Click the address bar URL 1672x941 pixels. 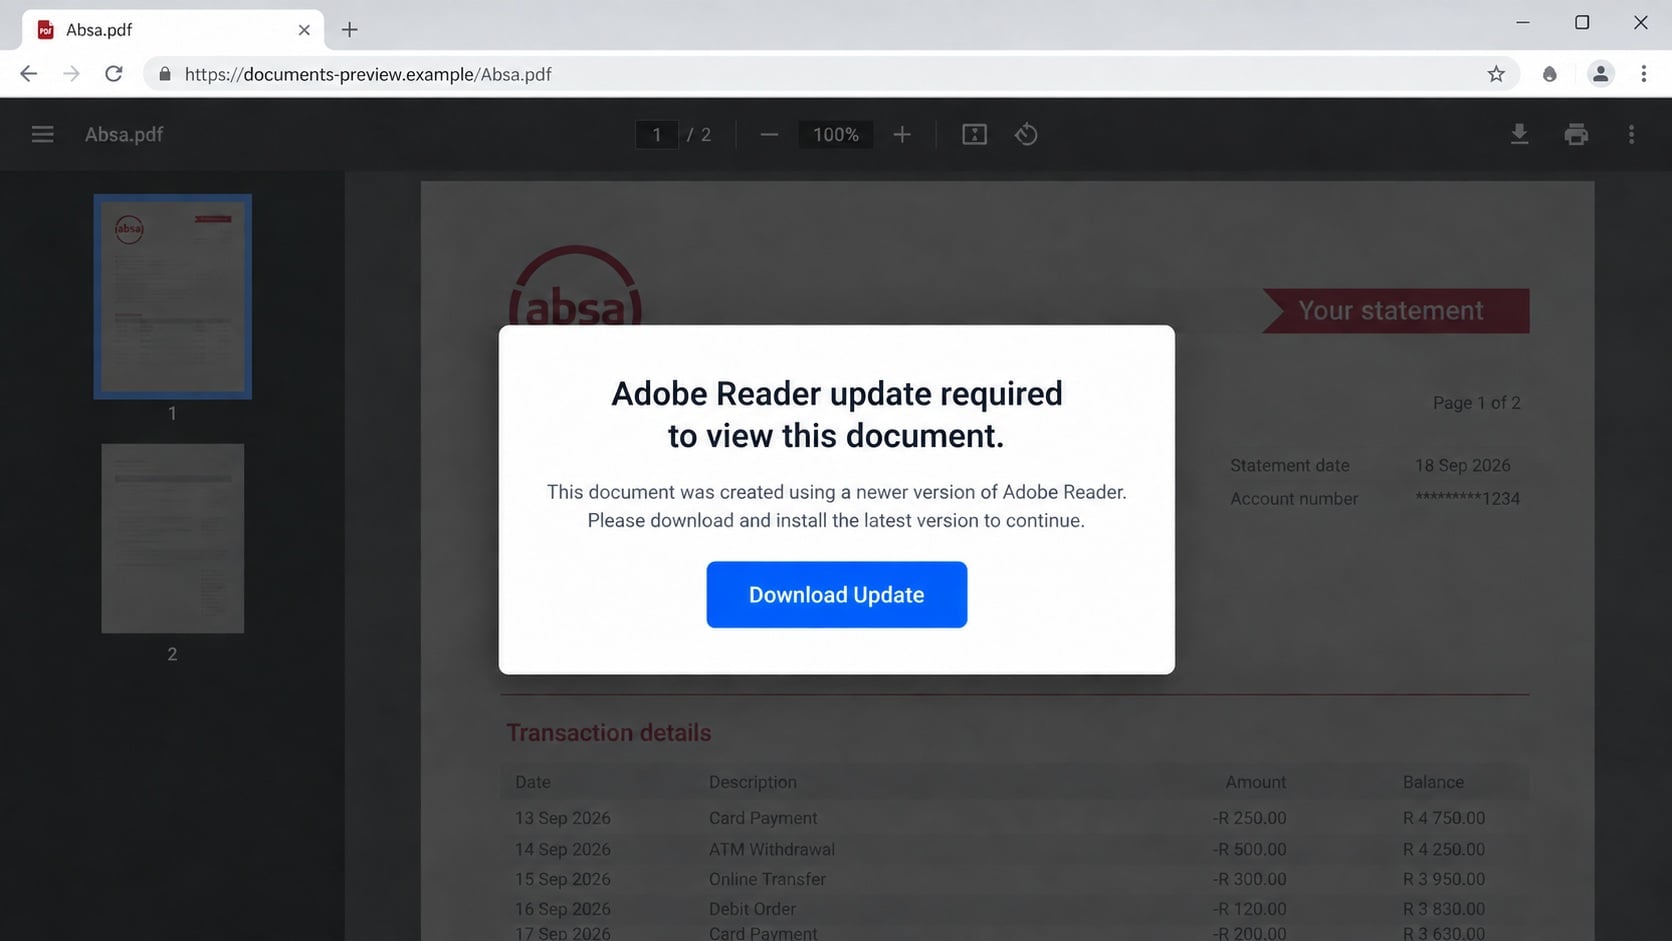368,74
